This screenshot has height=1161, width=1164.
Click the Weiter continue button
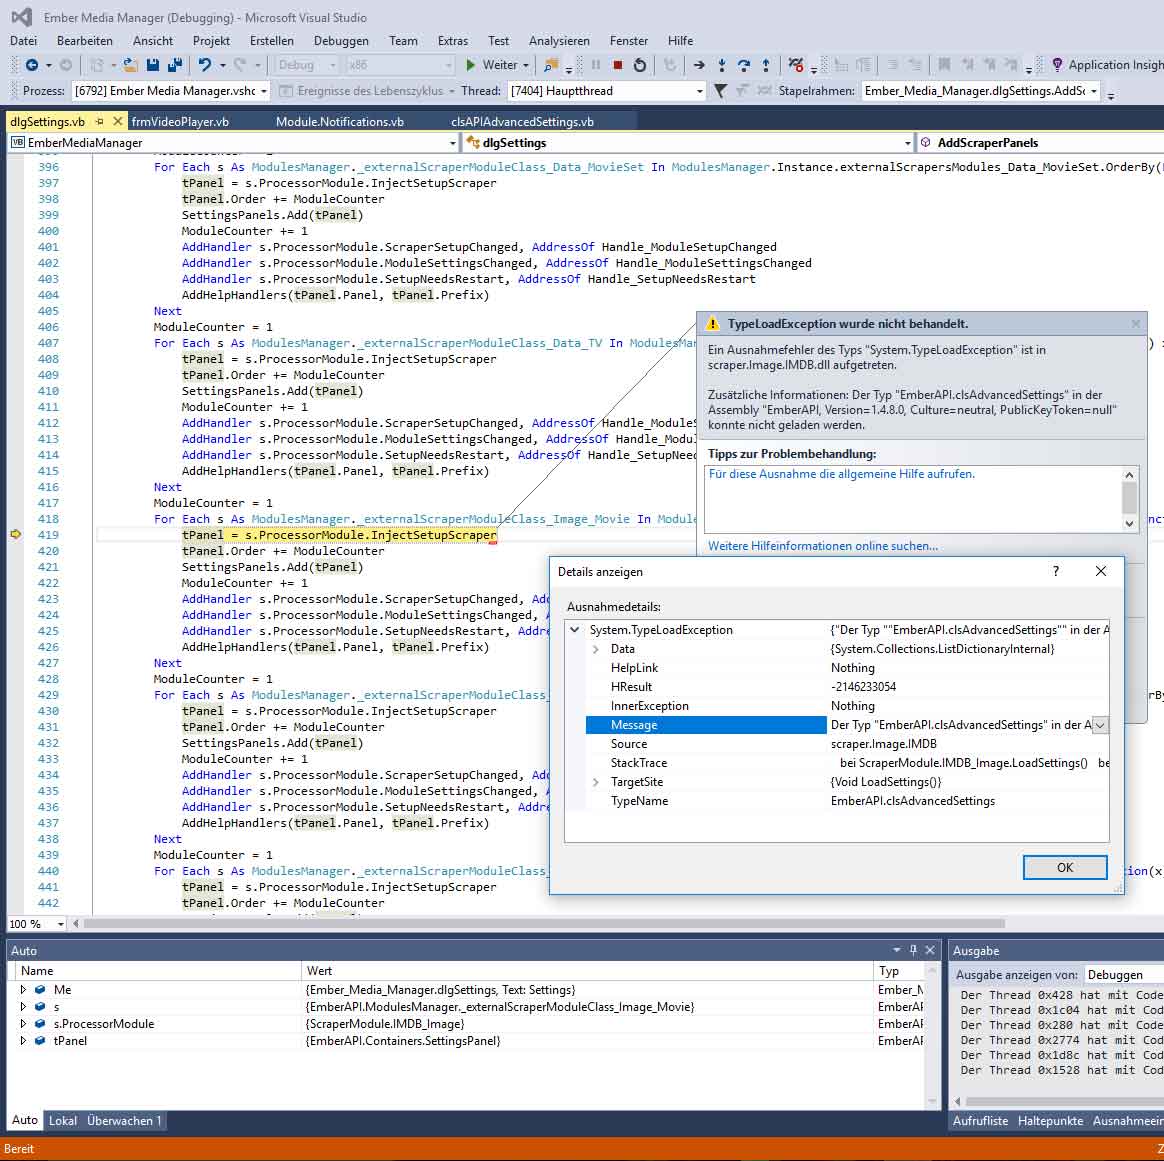click(x=491, y=65)
